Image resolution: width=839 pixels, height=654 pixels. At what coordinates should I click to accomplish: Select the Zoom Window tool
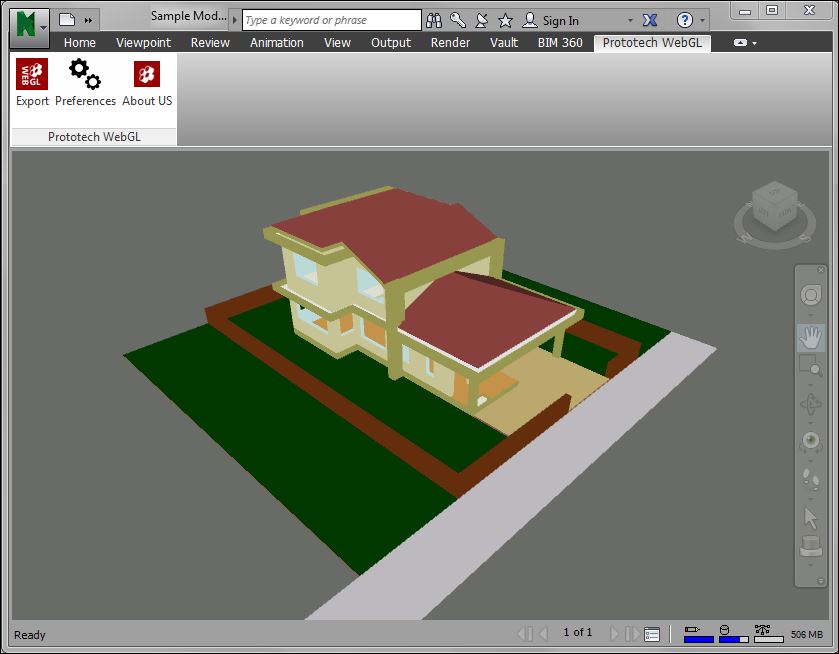[811, 364]
